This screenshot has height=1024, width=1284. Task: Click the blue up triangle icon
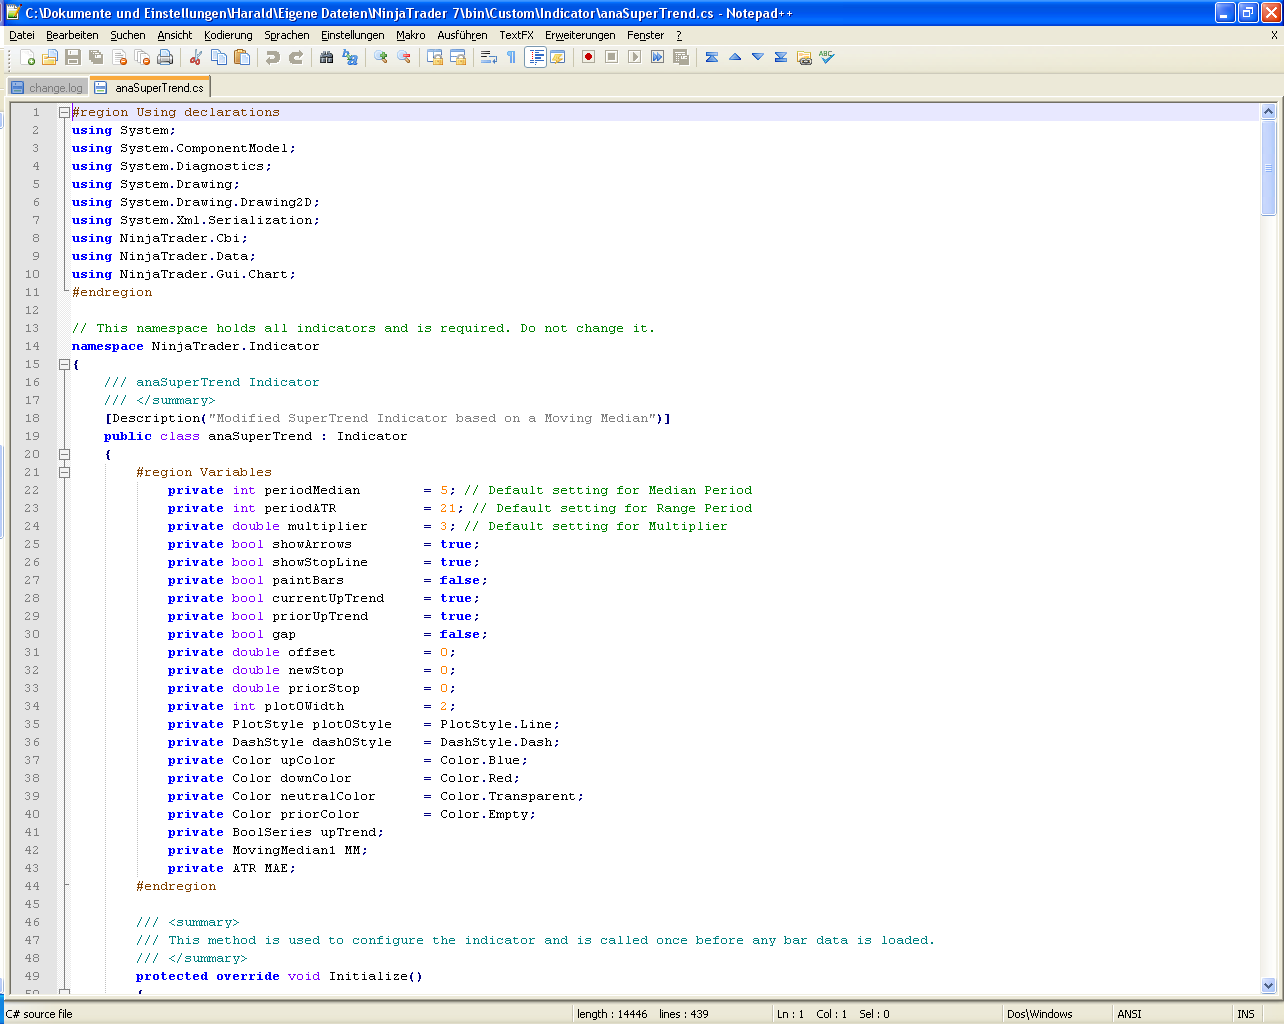735,57
